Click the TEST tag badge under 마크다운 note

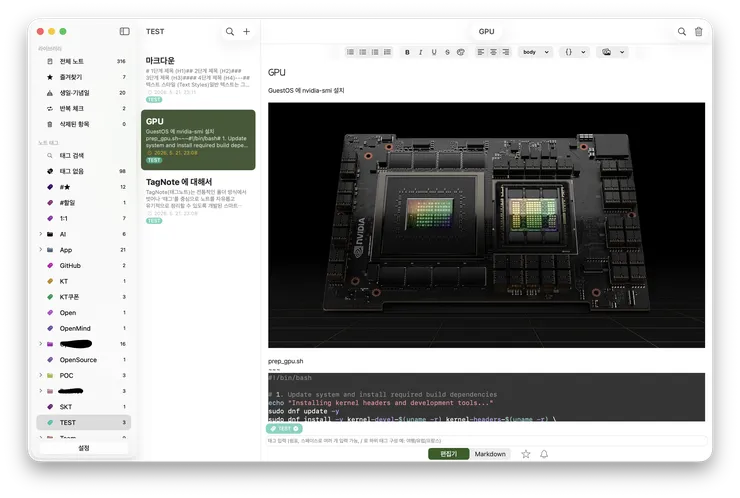[154, 100]
